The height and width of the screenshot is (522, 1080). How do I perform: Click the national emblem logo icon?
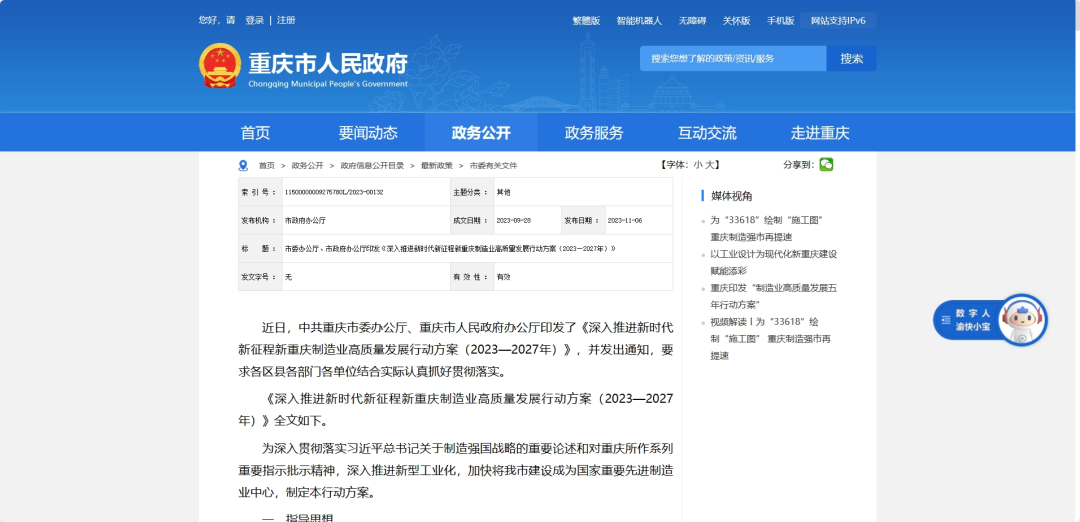click(x=220, y=66)
